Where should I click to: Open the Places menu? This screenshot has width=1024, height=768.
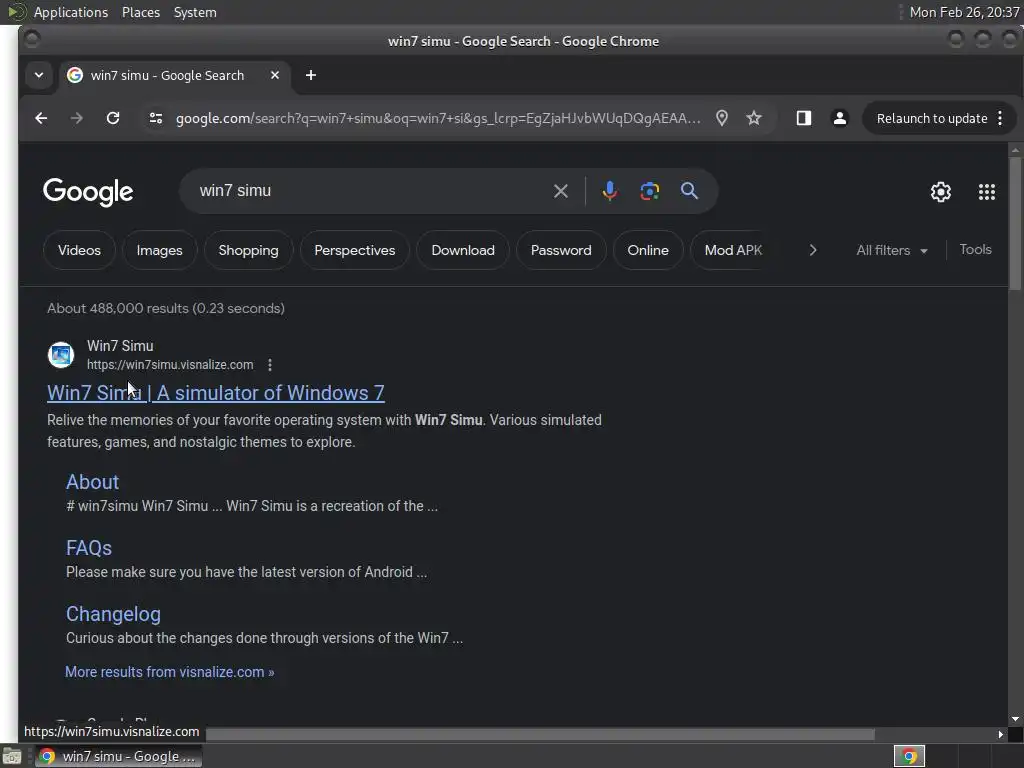pos(140,12)
